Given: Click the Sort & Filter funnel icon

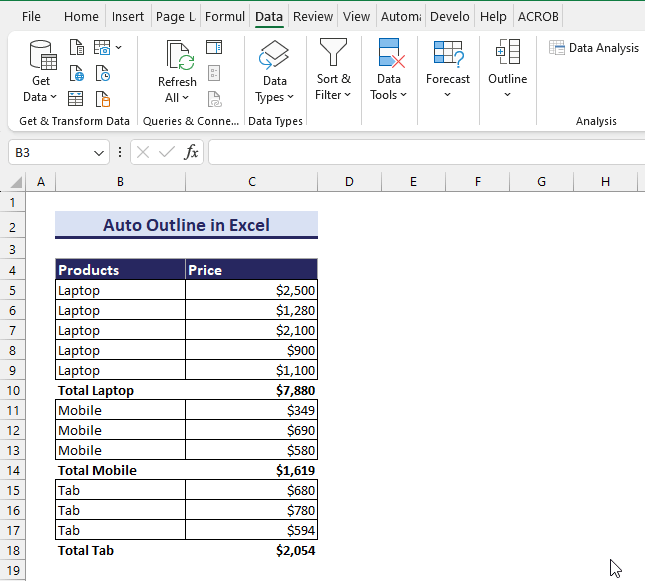Looking at the screenshot, I should [x=333, y=53].
